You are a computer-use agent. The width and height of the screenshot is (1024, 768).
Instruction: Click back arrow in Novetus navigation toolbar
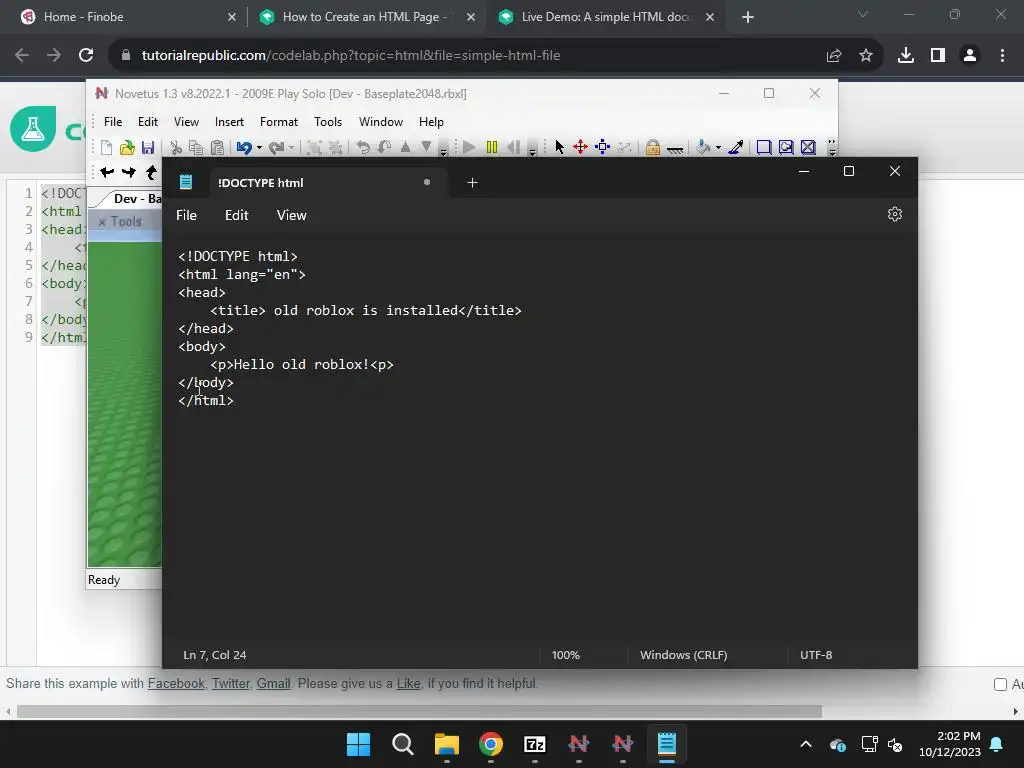pyautogui.click(x=107, y=172)
